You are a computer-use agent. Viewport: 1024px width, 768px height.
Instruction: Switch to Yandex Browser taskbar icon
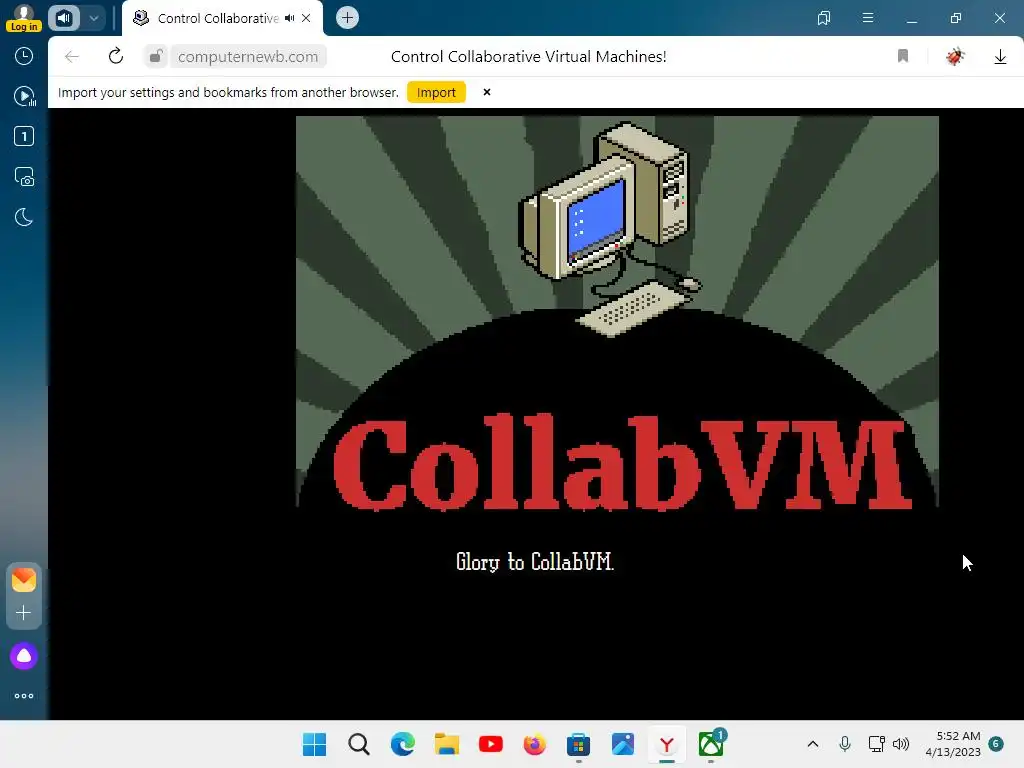[x=667, y=744]
